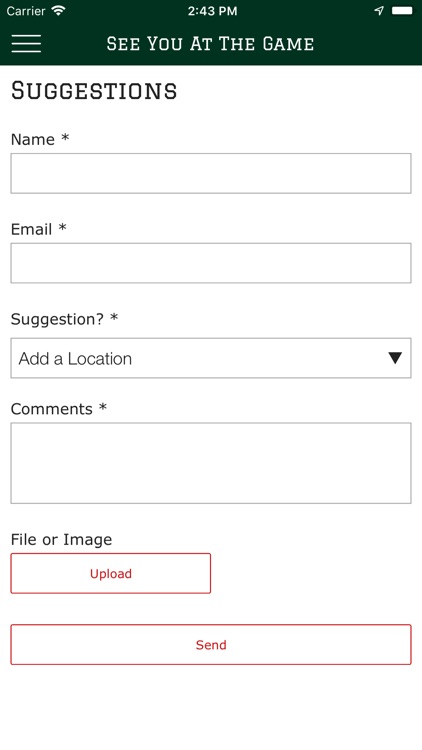Tap the location arrow status icon
422x750 pixels.
(379, 11)
